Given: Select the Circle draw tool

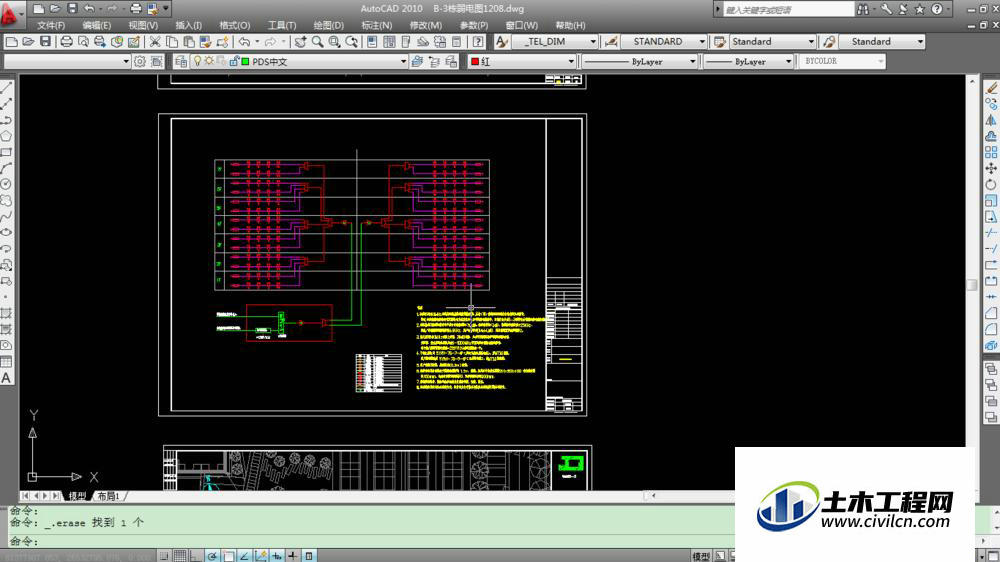Looking at the screenshot, I should pyautogui.click(x=6, y=184).
